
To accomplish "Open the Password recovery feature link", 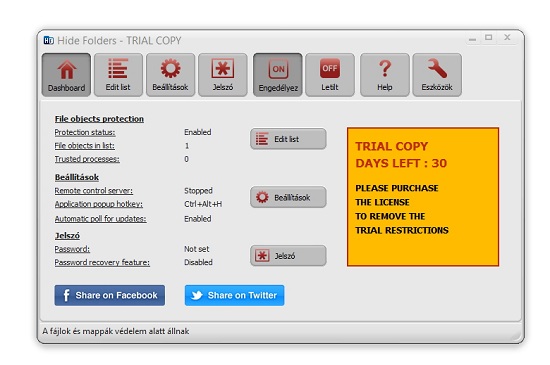I will coord(102,262).
